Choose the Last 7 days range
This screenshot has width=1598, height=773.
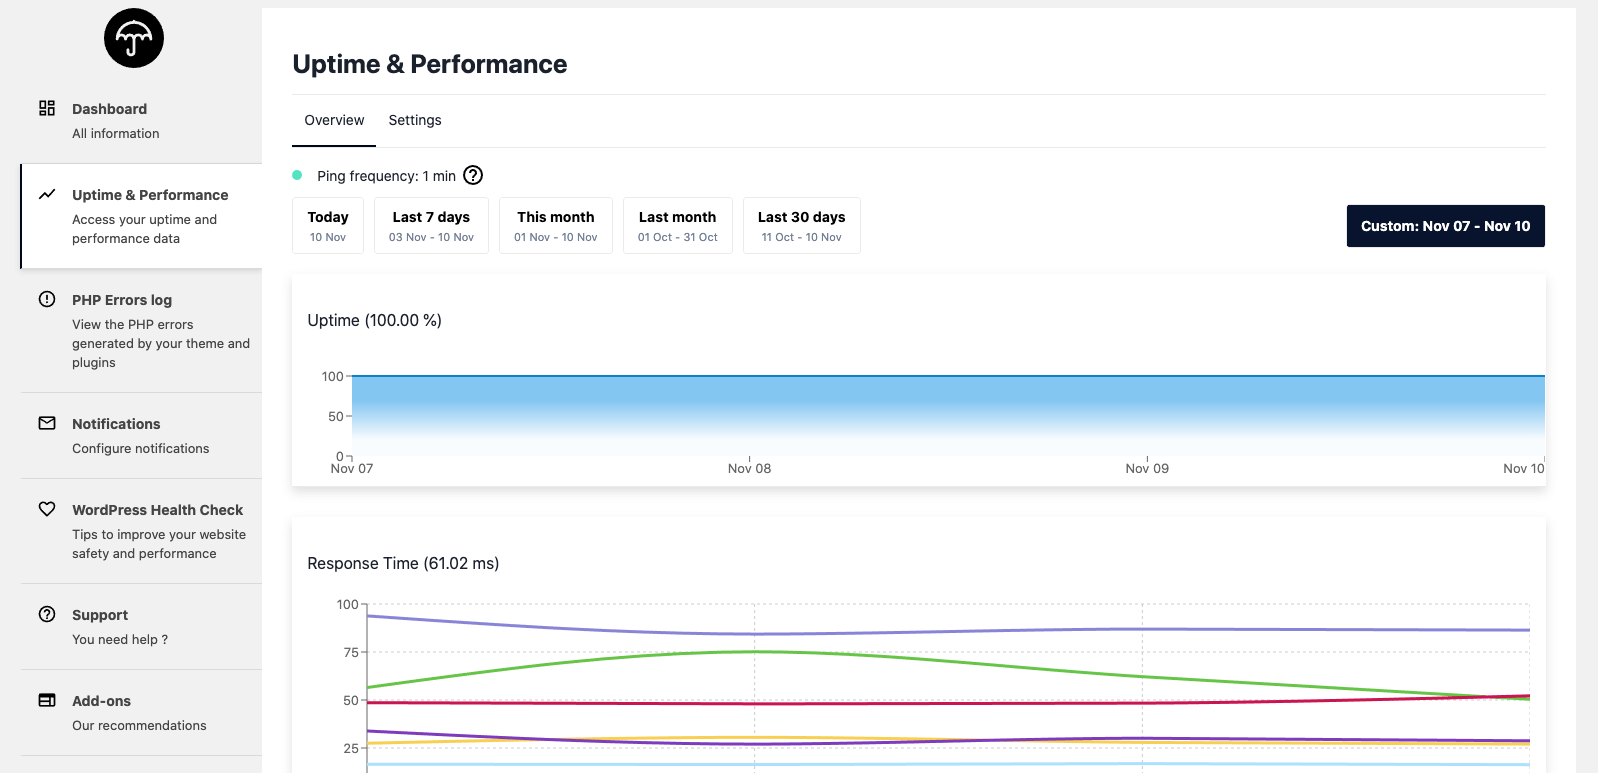431,226
